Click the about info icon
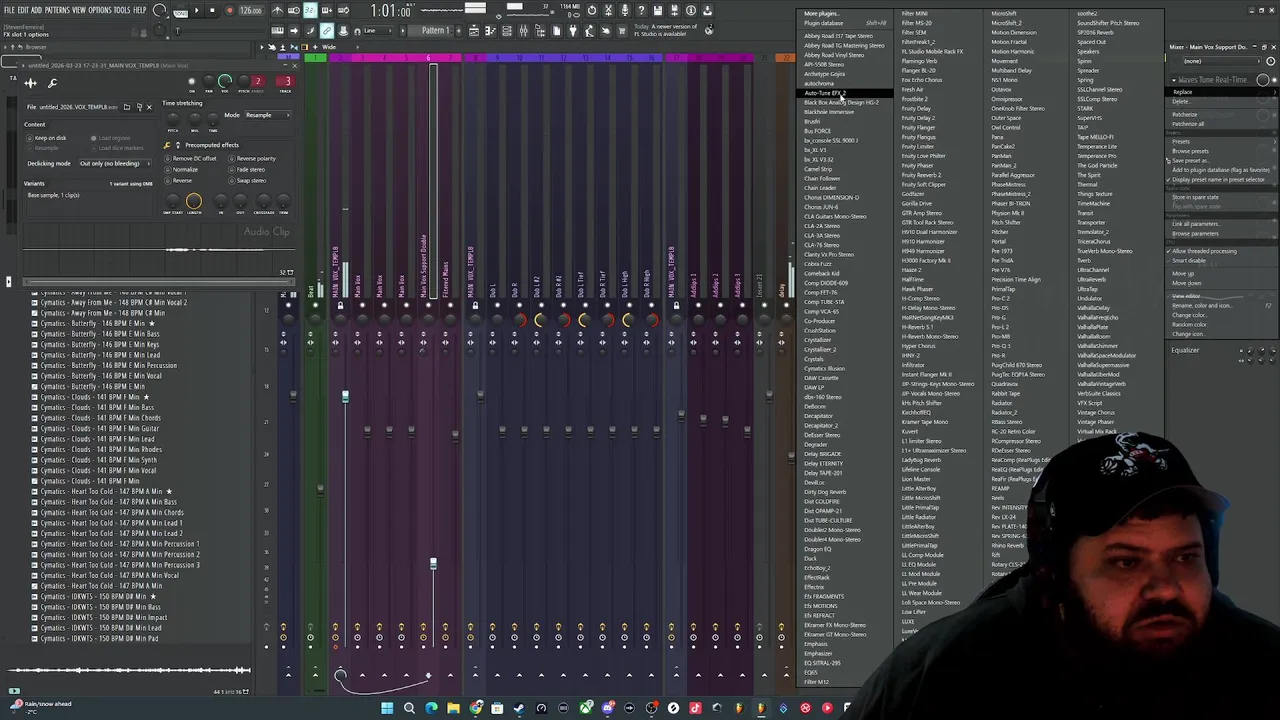This screenshot has height=720, width=1280. tap(691, 10)
